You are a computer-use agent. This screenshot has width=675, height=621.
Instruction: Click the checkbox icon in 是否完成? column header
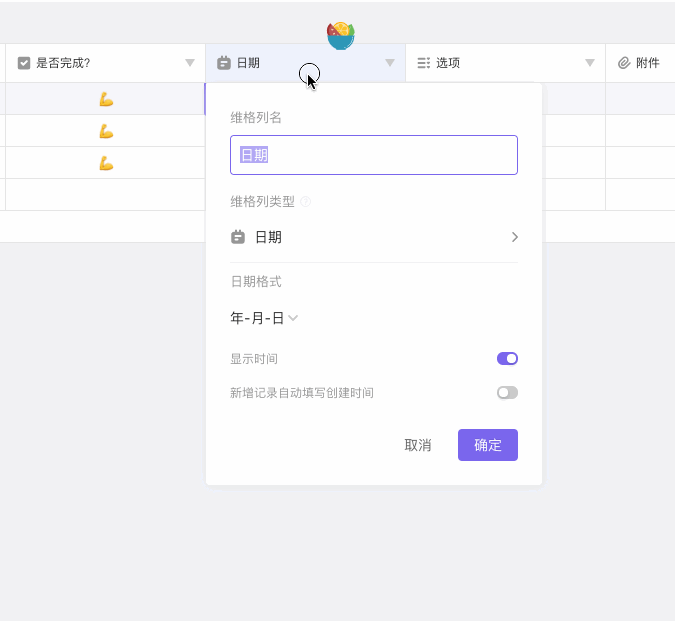click(x=24, y=63)
